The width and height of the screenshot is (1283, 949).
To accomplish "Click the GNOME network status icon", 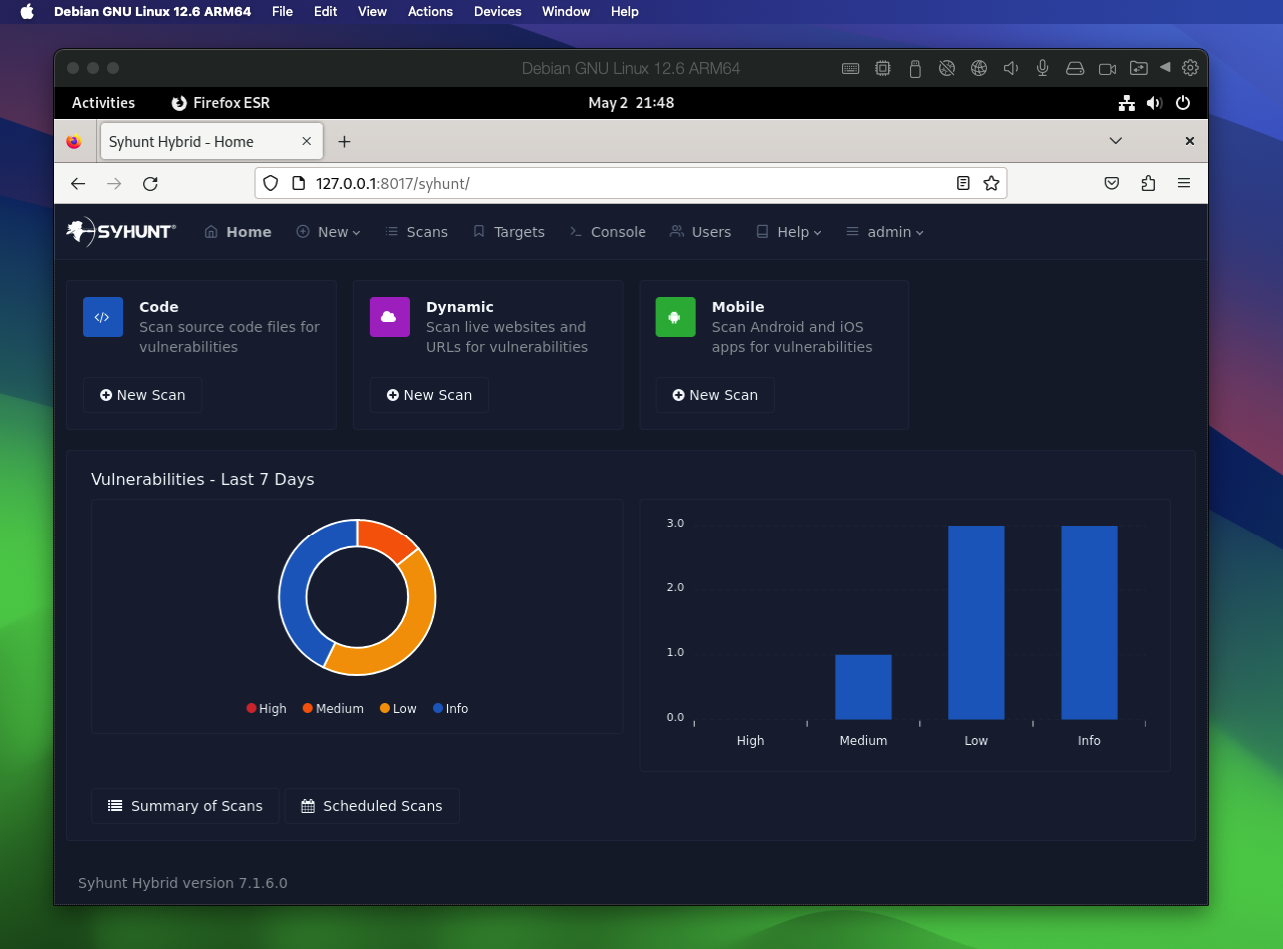I will (x=1127, y=103).
